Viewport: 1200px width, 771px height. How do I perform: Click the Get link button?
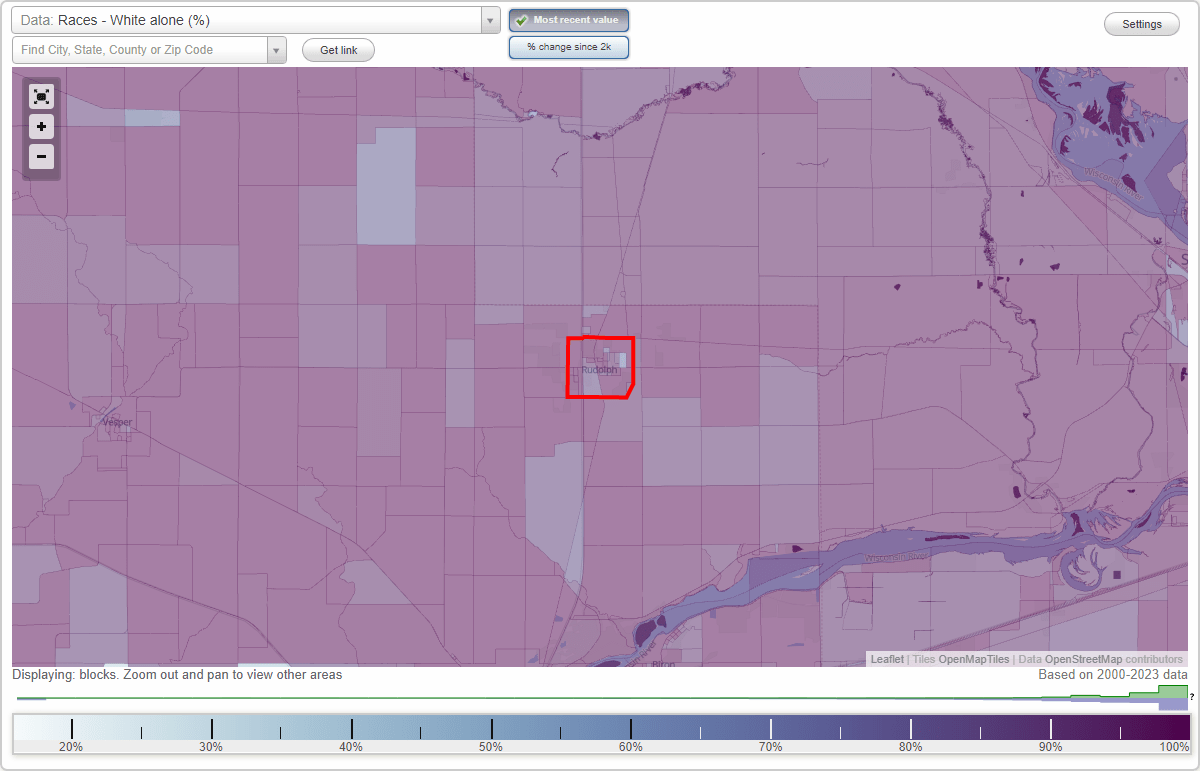point(337,49)
